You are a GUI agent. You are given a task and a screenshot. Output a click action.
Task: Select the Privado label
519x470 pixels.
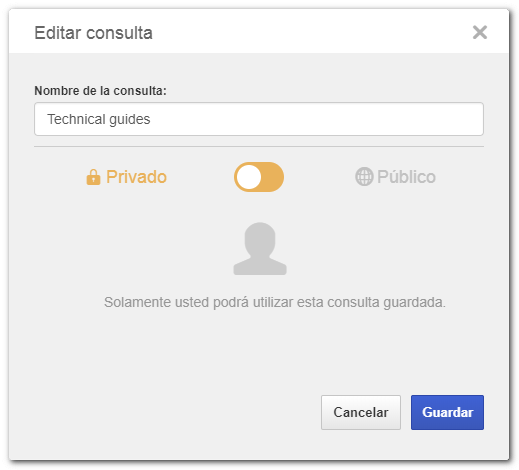tap(136, 177)
